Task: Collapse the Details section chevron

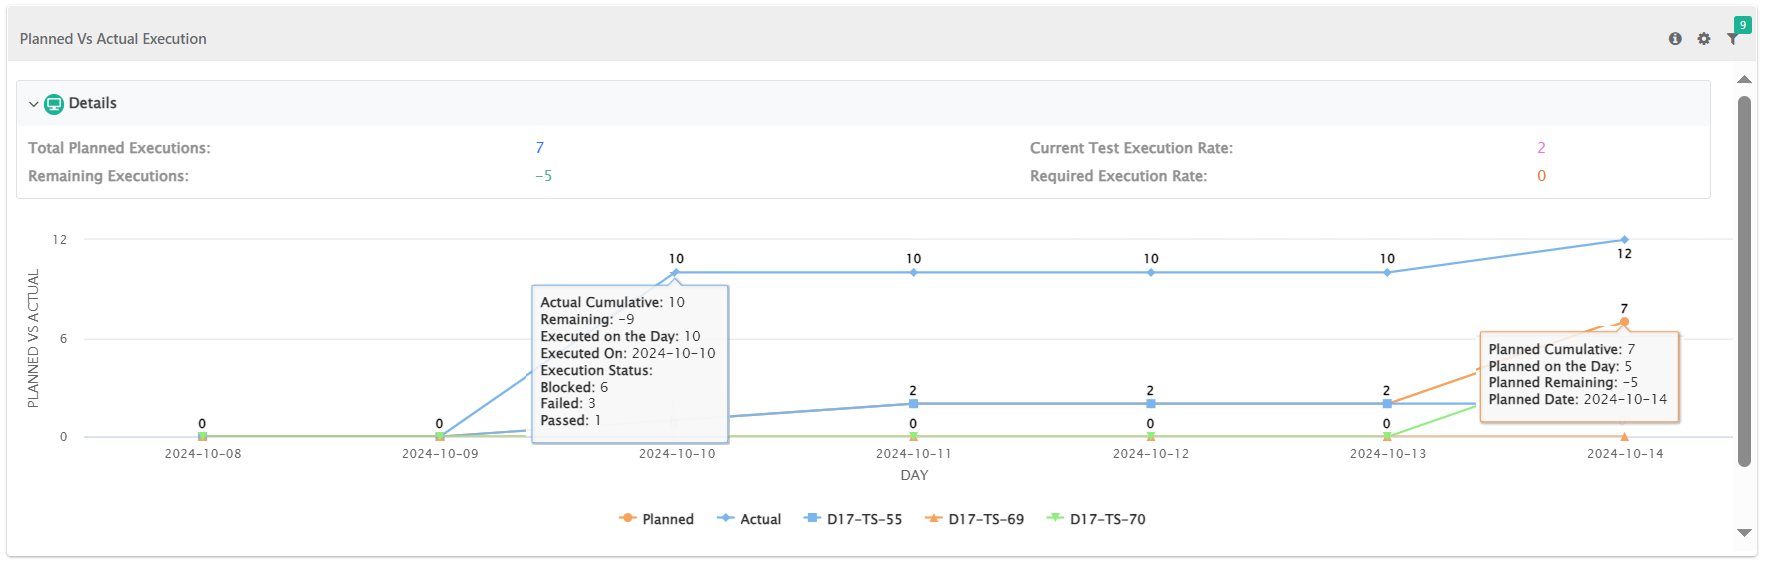Action: coord(33,104)
